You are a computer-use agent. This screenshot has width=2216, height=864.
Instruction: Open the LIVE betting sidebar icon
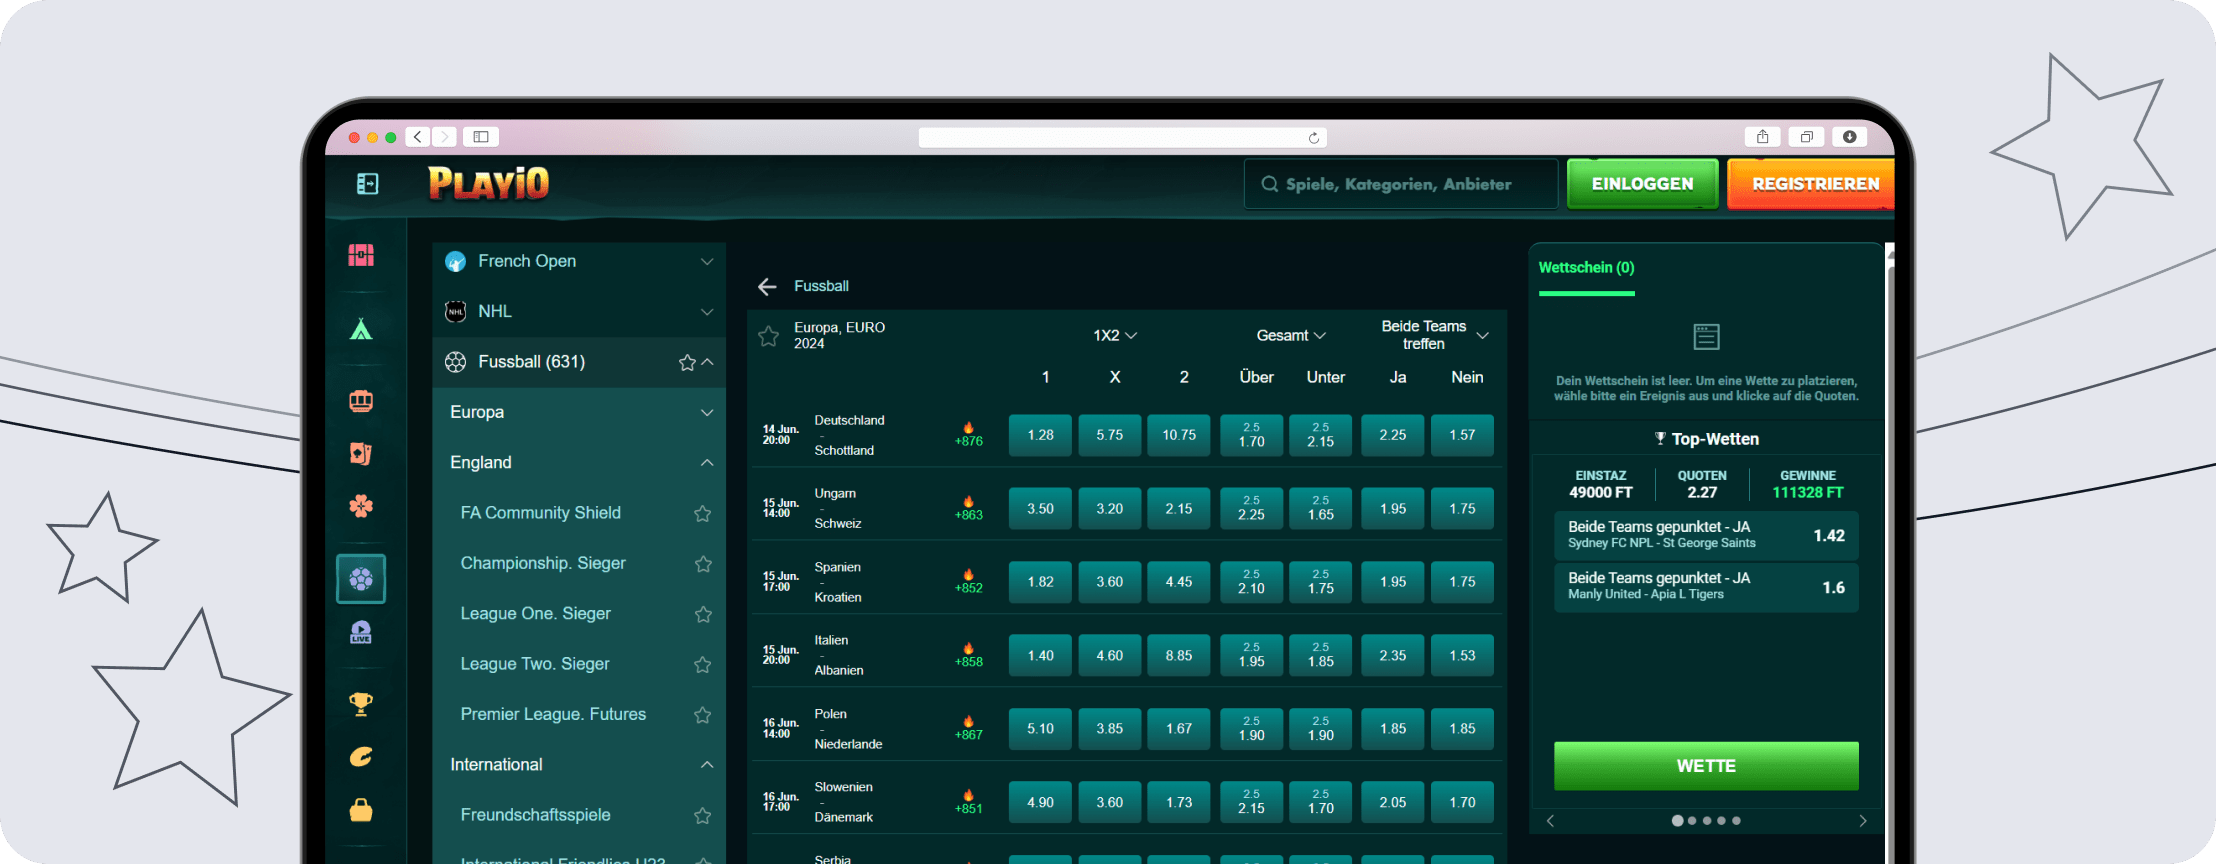click(361, 632)
